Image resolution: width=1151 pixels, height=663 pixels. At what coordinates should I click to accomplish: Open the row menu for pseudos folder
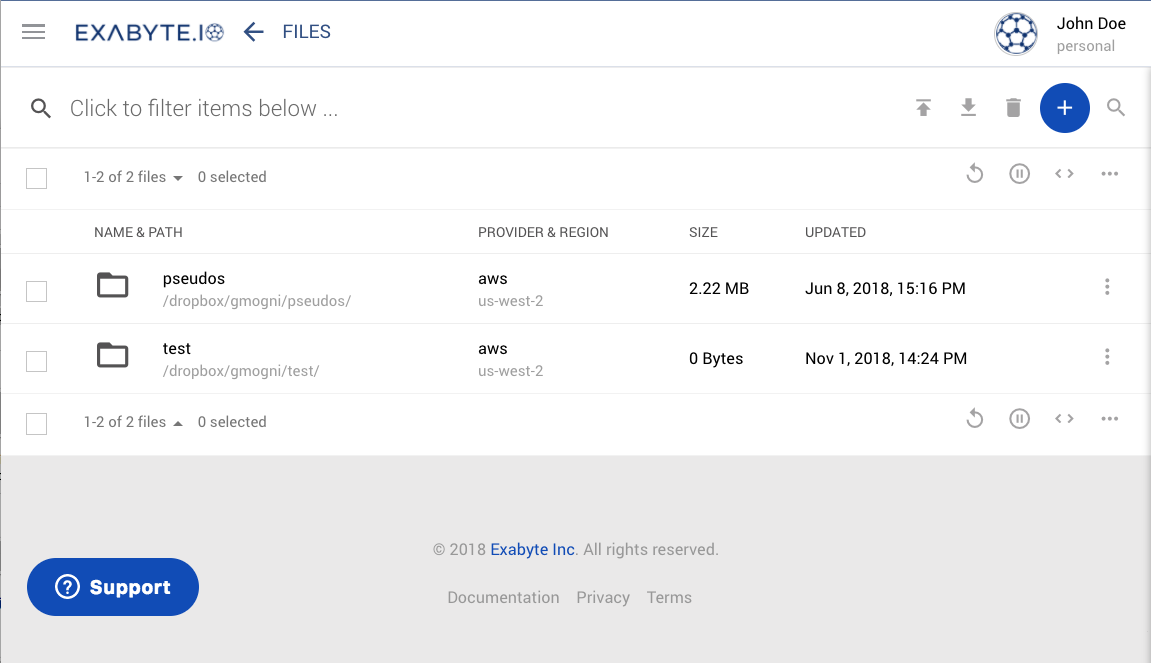tap(1107, 287)
